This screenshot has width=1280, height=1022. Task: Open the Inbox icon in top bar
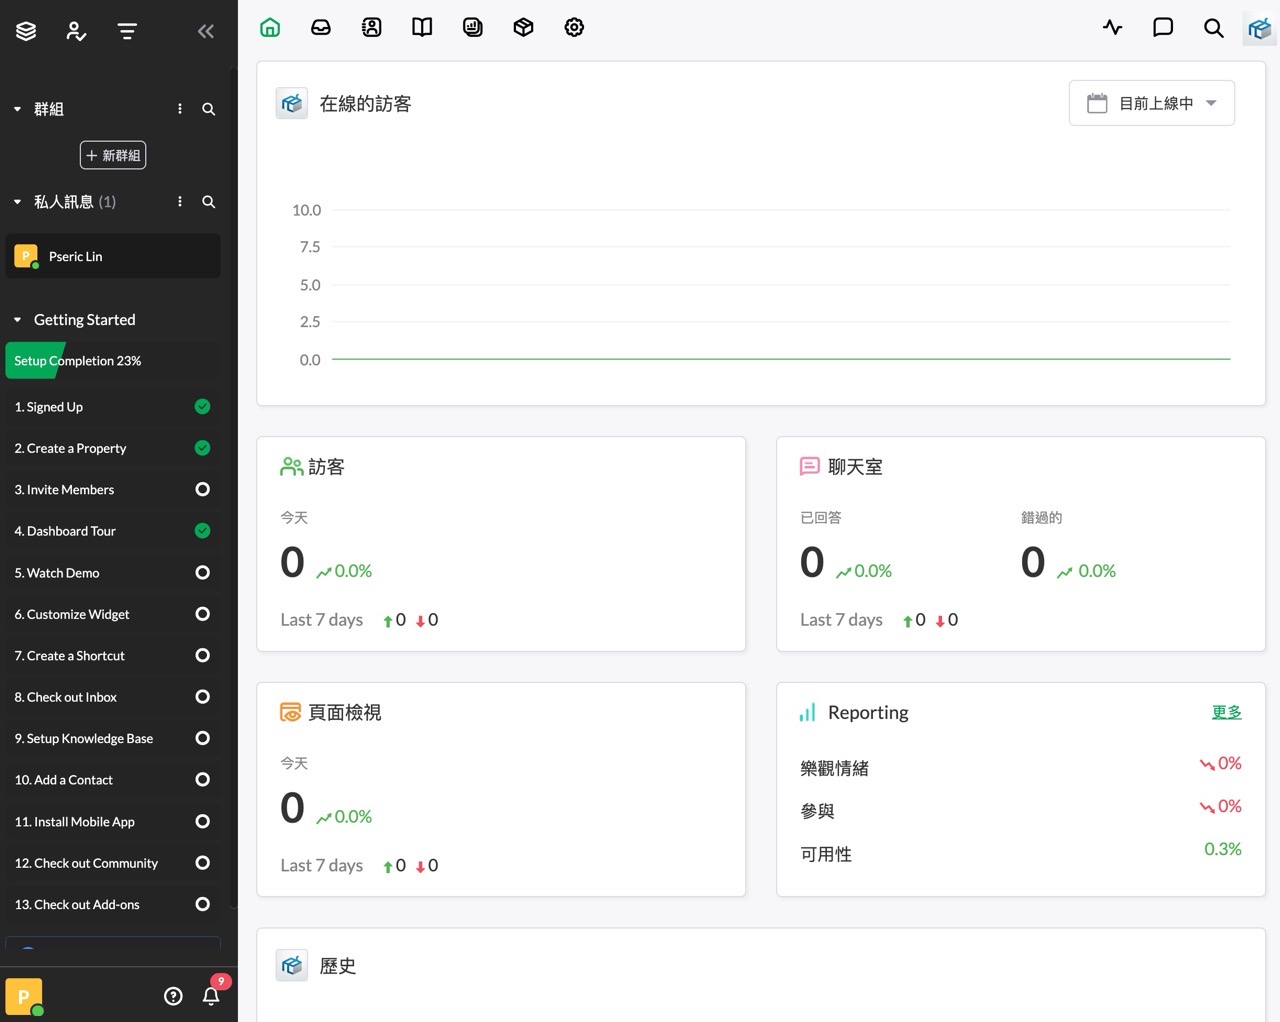point(321,28)
